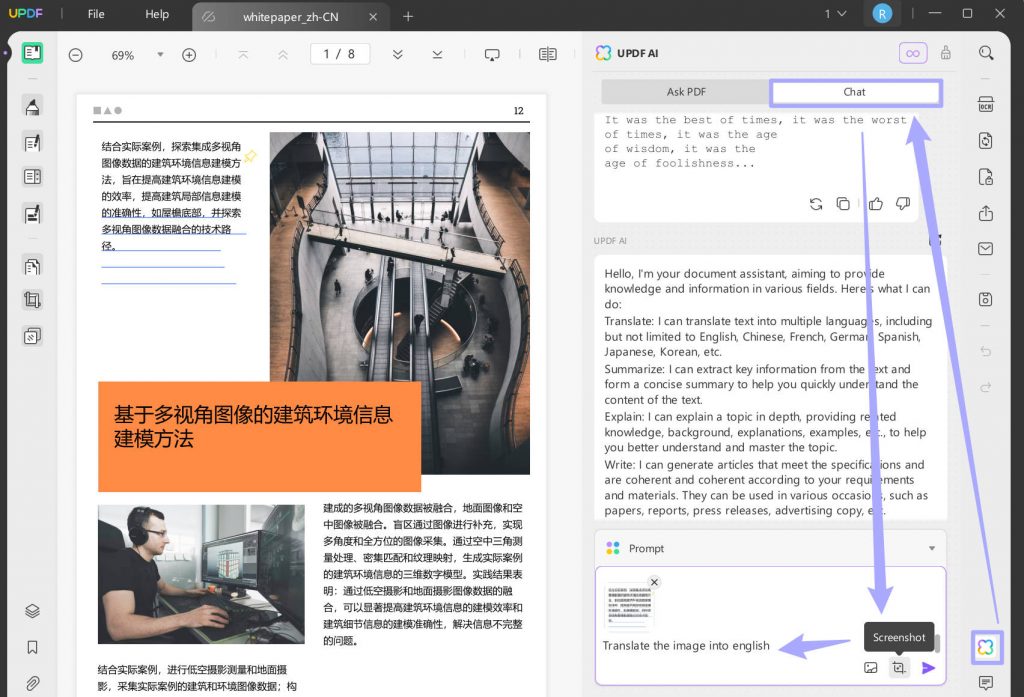
Task: Open the File menu
Action: [95, 14]
